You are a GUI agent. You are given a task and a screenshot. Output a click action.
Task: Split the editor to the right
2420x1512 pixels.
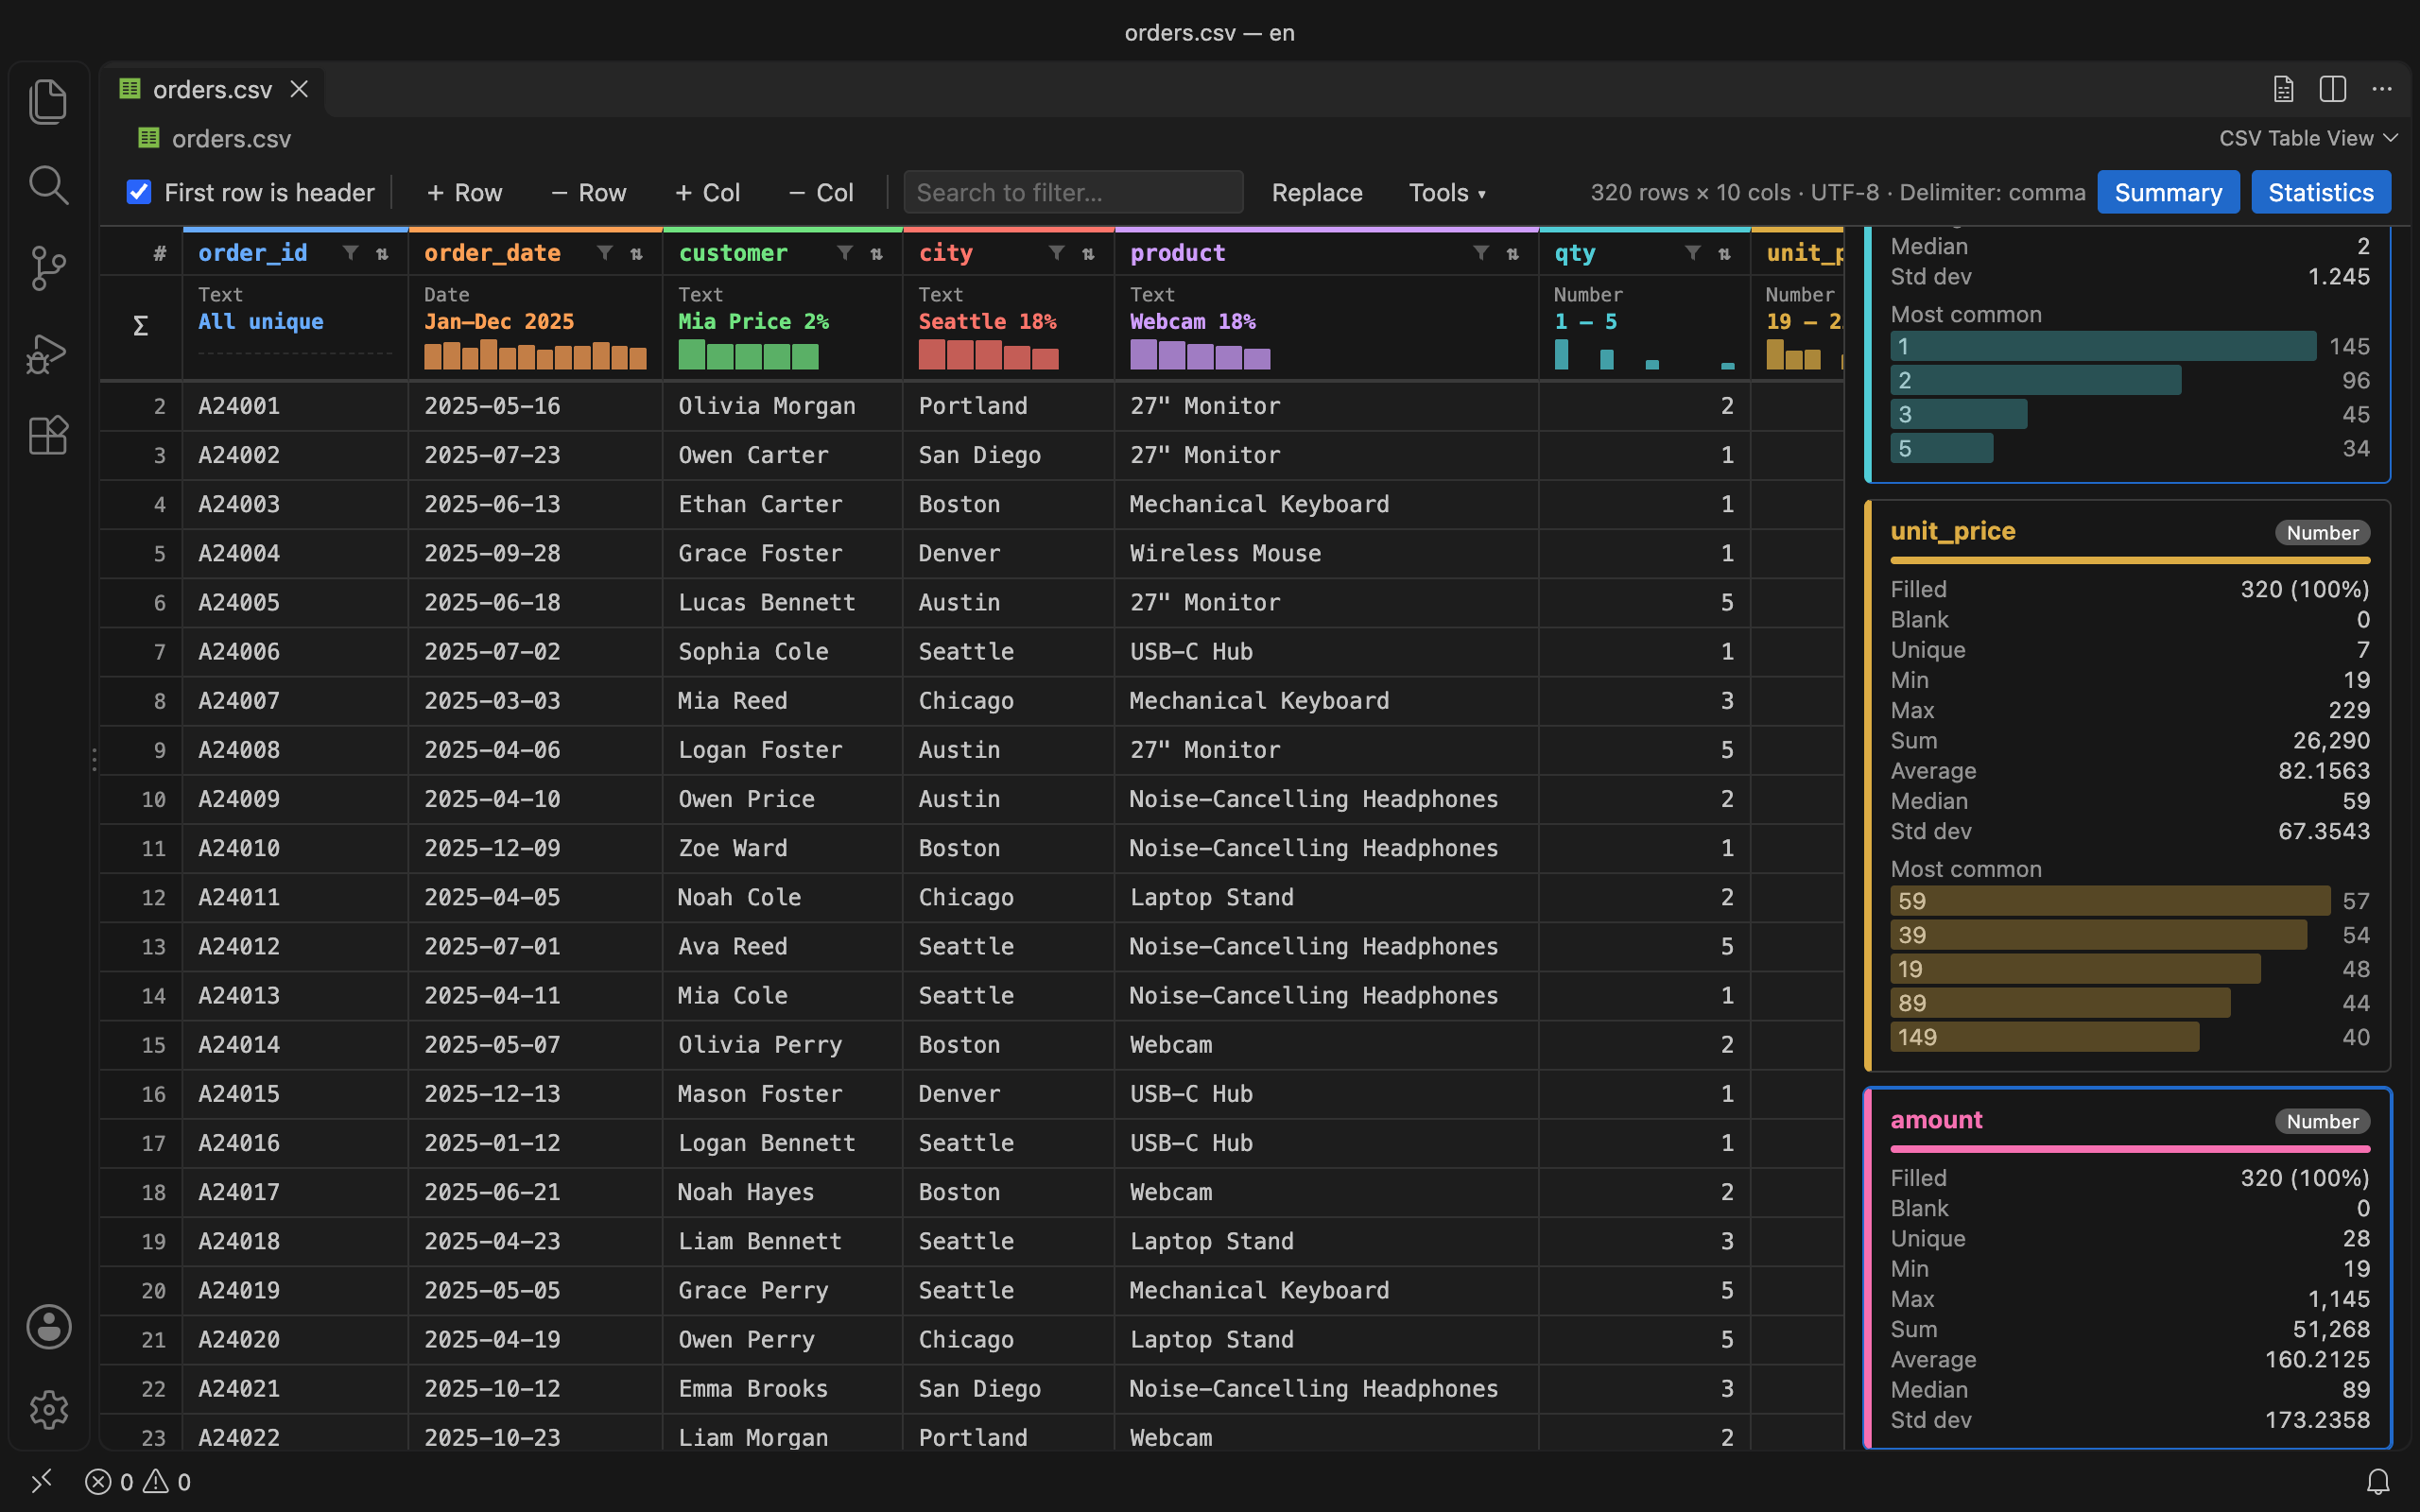[x=2332, y=89]
